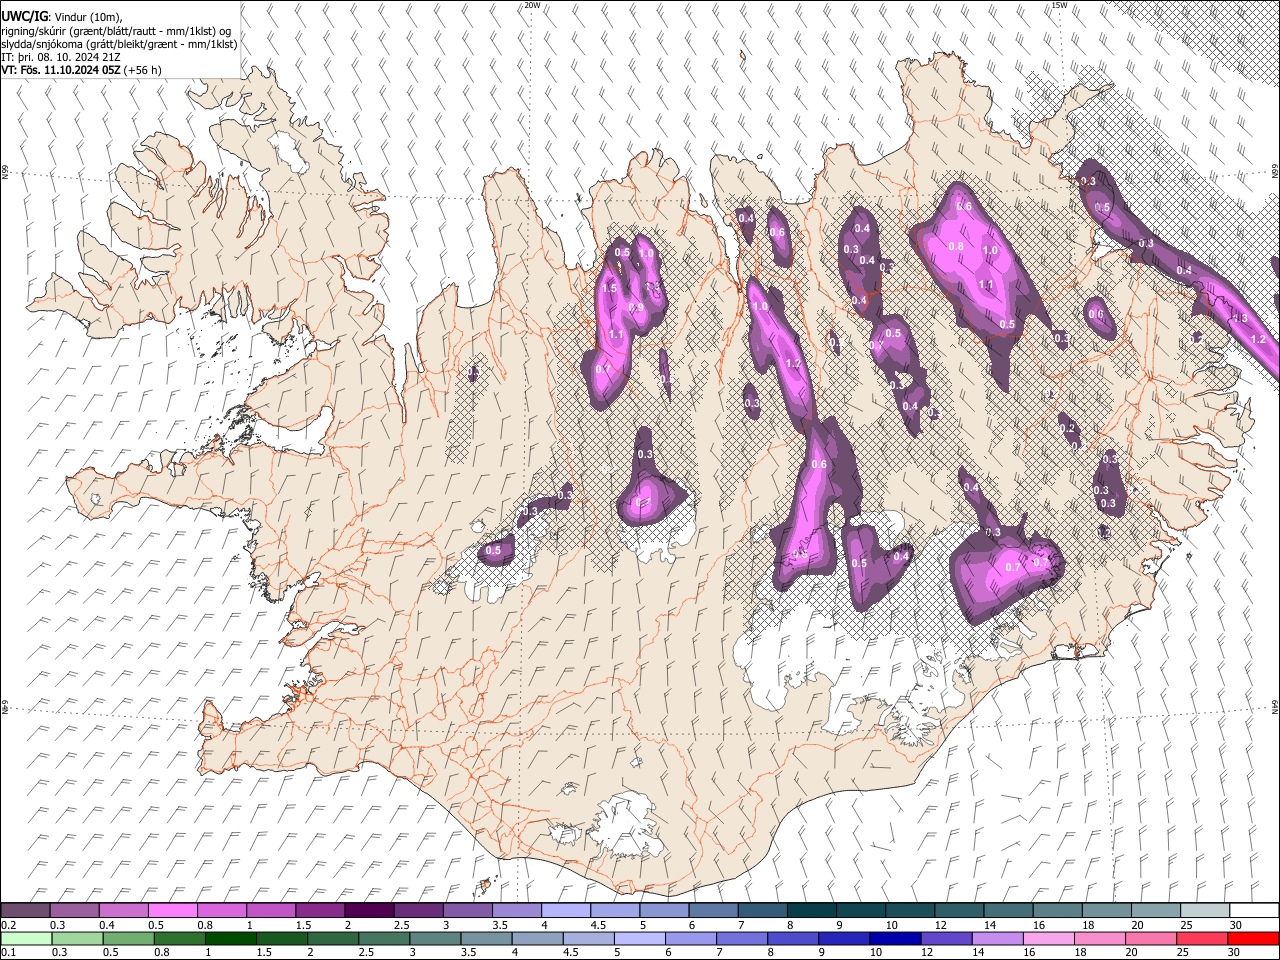Click the '3.5' label under the upper legend

[500, 925]
